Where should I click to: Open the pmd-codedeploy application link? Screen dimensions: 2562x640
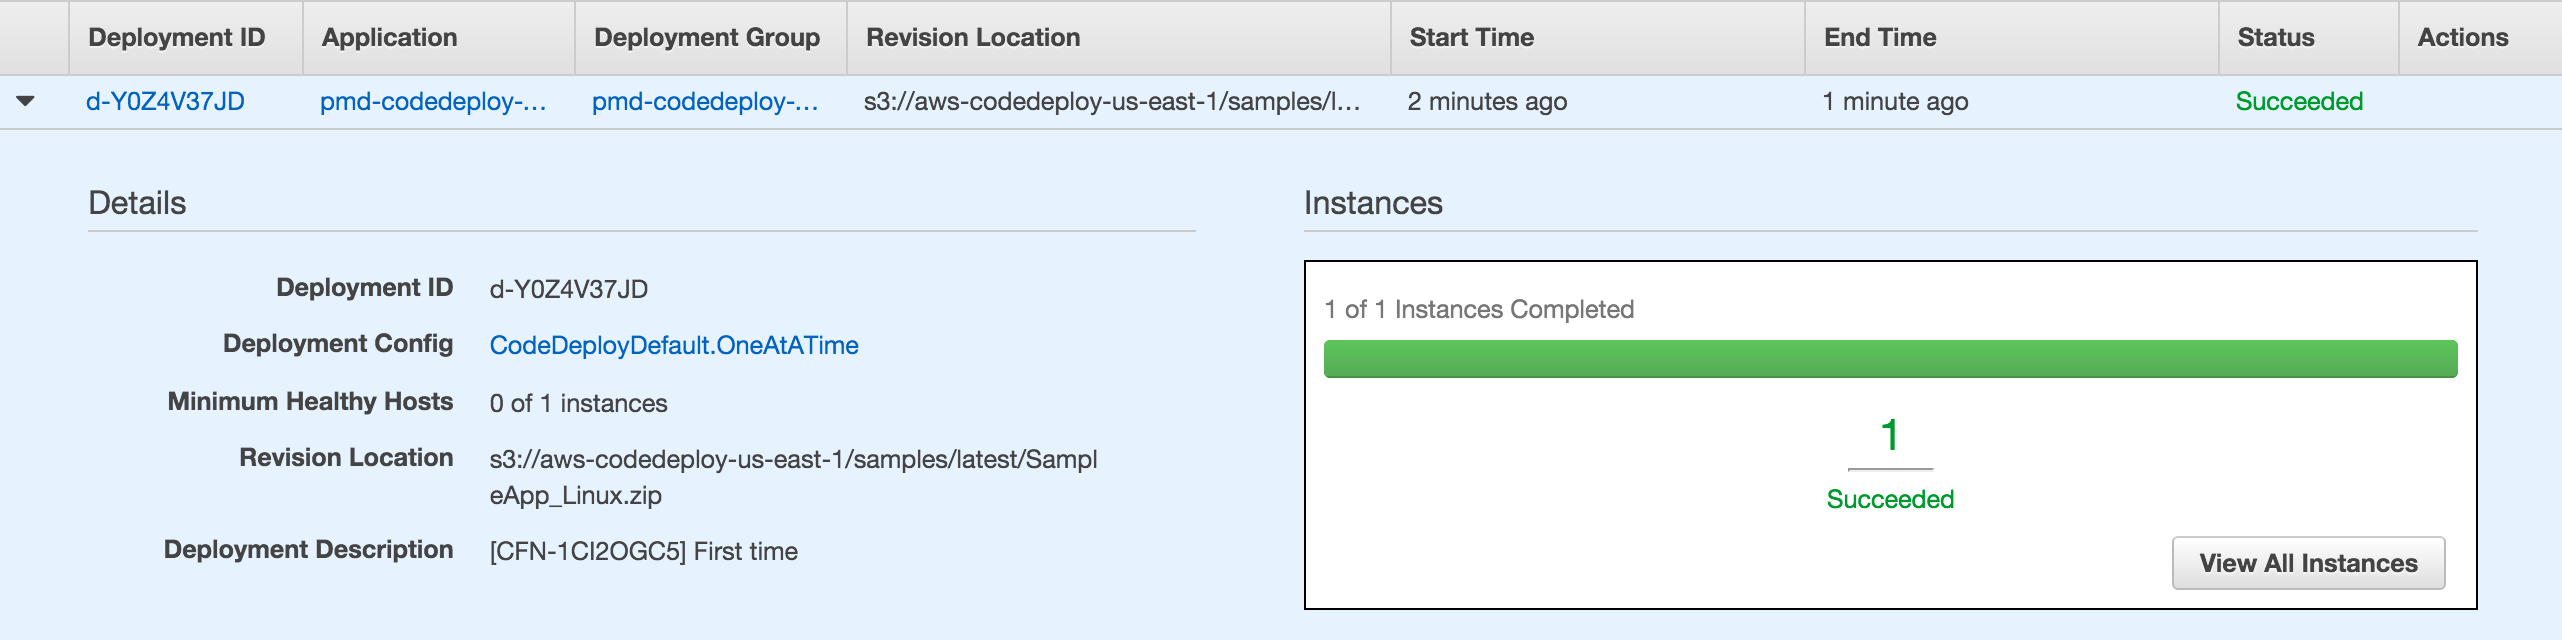coord(433,101)
